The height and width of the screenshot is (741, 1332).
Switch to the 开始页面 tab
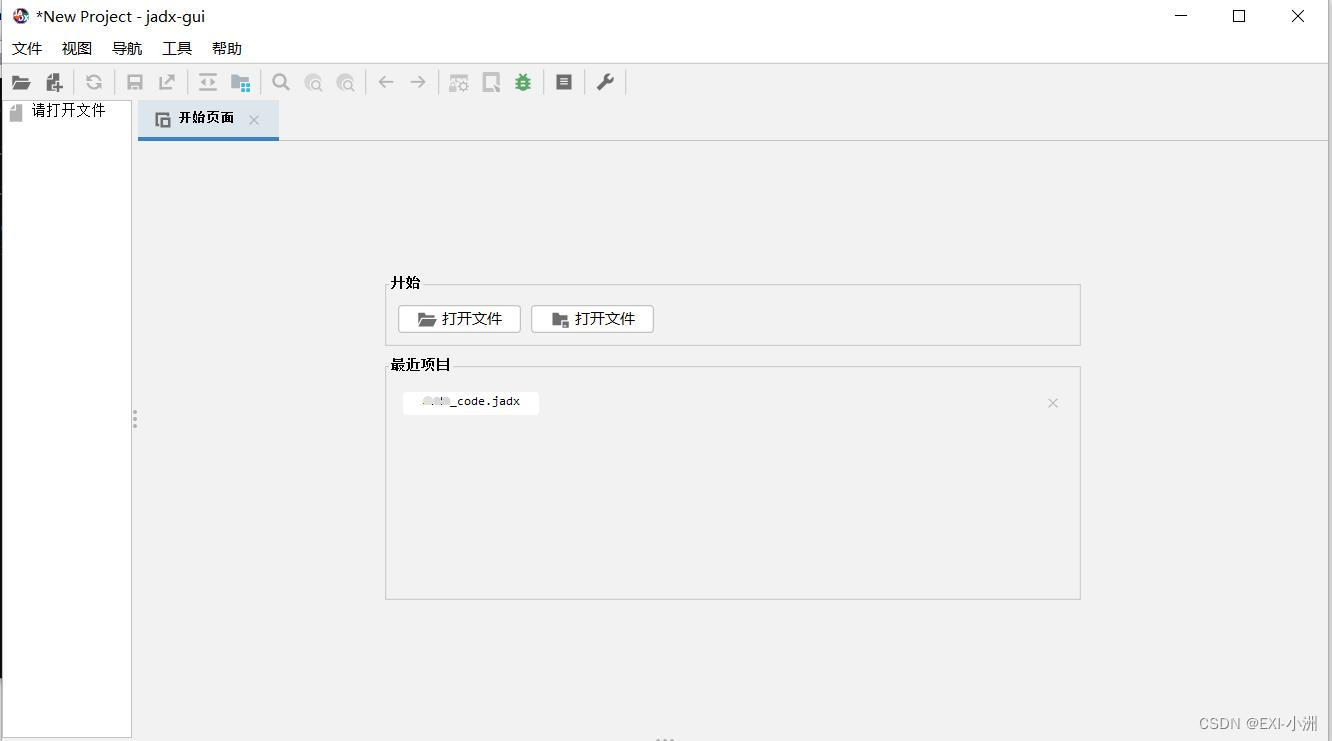[206, 118]
